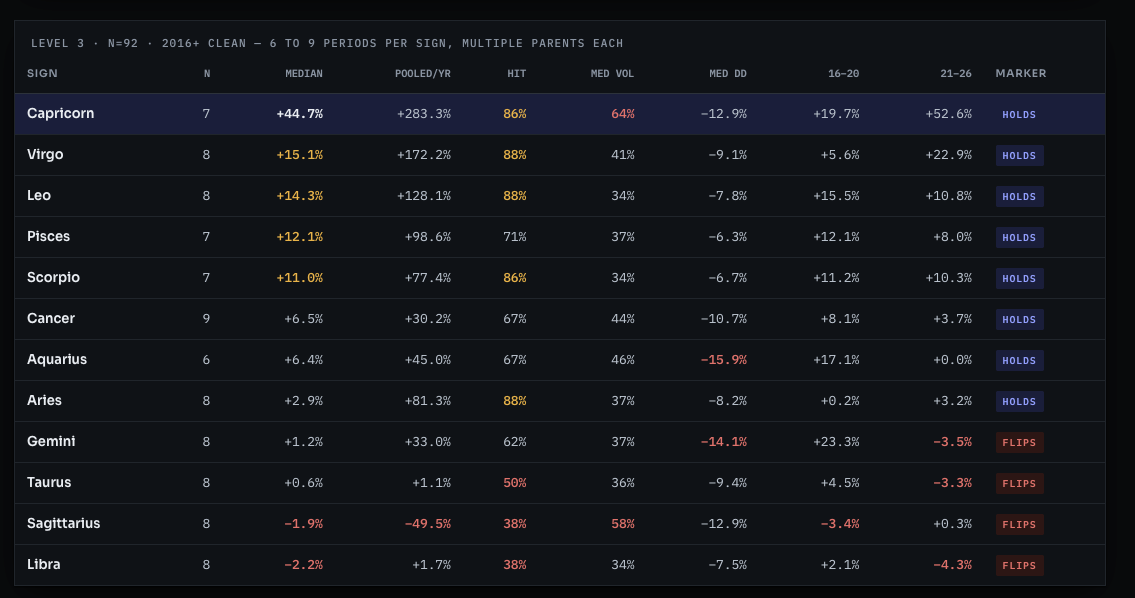
Task: Click FLIPS badge in Taurus row
Action: point(1019,484)
